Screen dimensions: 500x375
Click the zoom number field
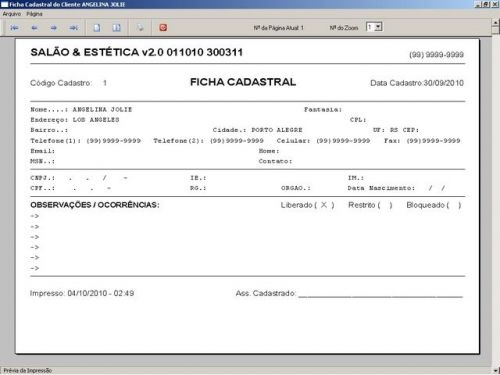coord(370,27)
